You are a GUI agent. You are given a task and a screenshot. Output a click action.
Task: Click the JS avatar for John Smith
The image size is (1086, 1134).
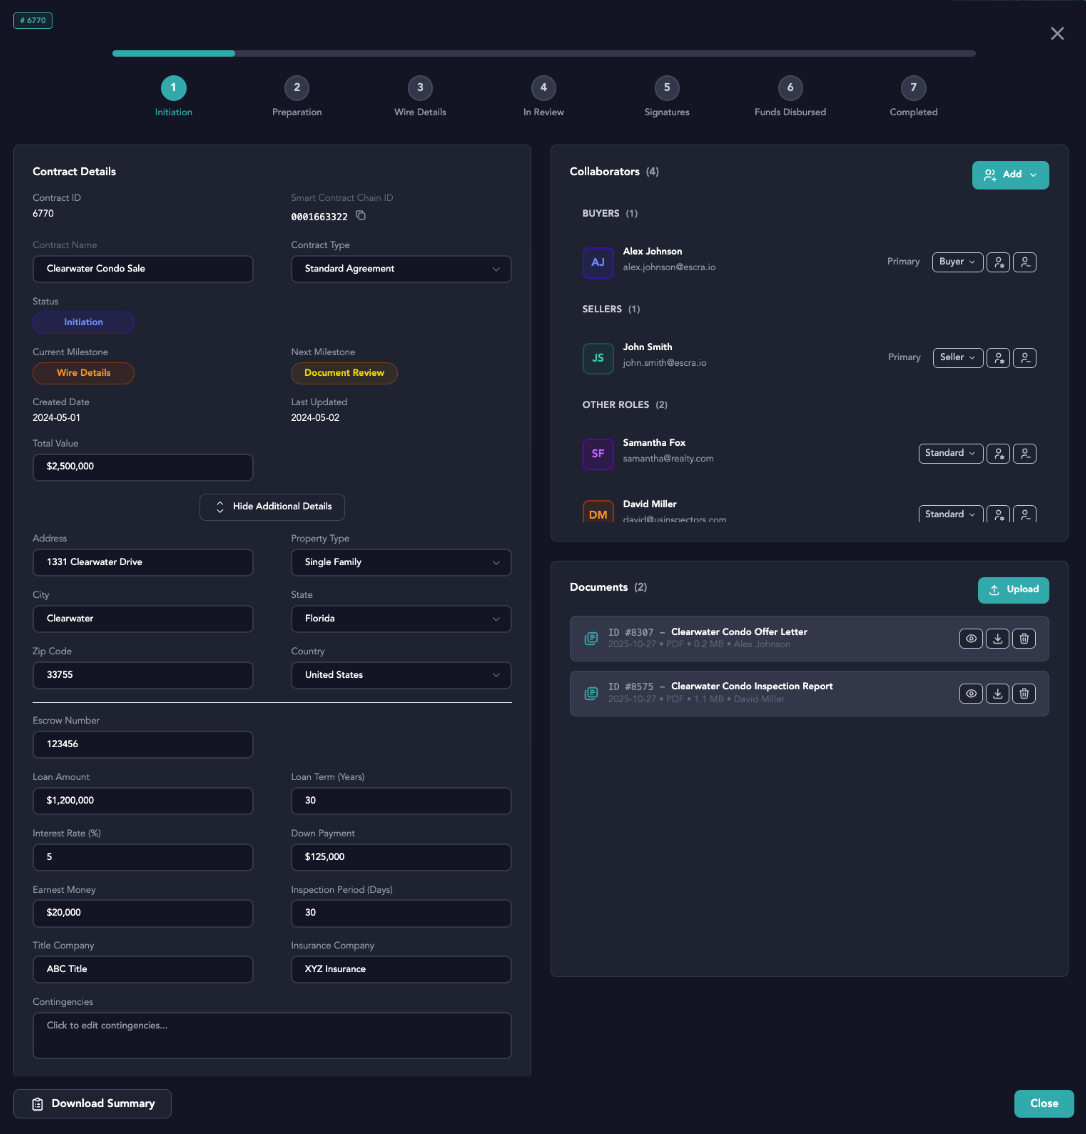(x=598, y=358)
